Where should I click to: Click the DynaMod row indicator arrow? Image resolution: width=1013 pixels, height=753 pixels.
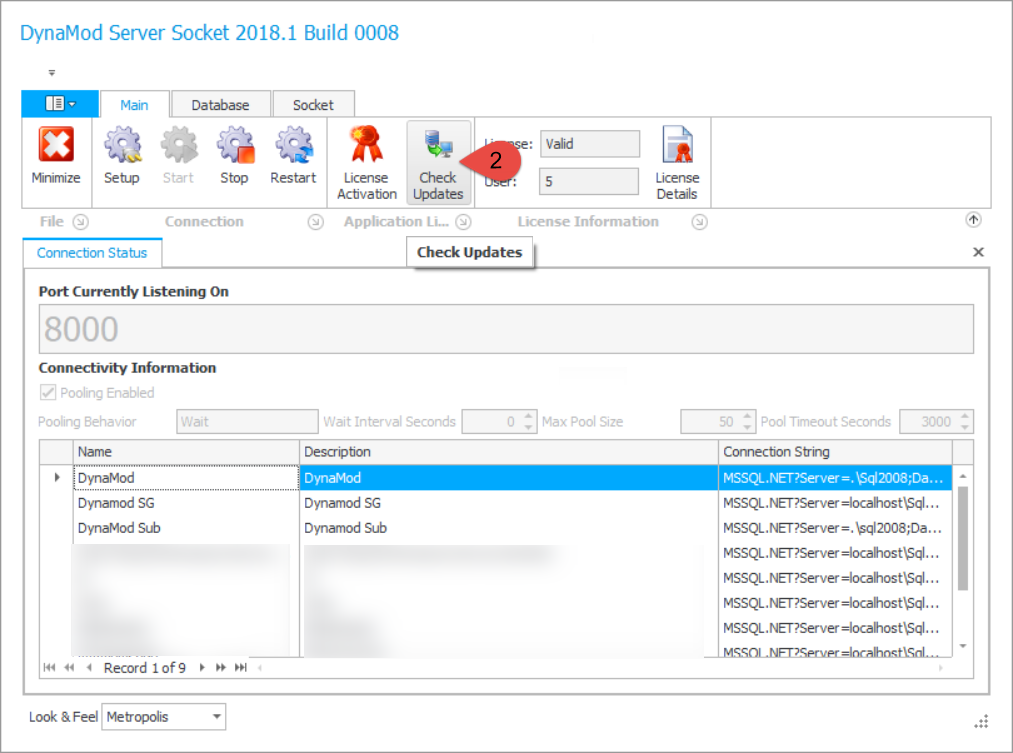pyautogui.click(x=57, y=477)
